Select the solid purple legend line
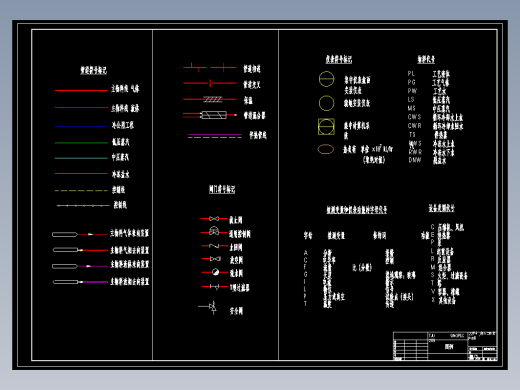This screenshot has width=520, height=390. click(81, 107)
